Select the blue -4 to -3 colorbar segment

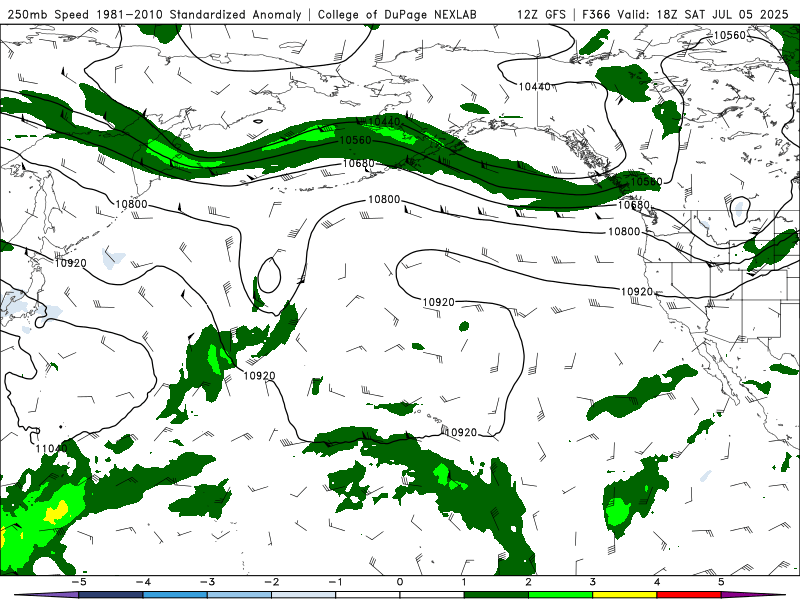point(174,595)
